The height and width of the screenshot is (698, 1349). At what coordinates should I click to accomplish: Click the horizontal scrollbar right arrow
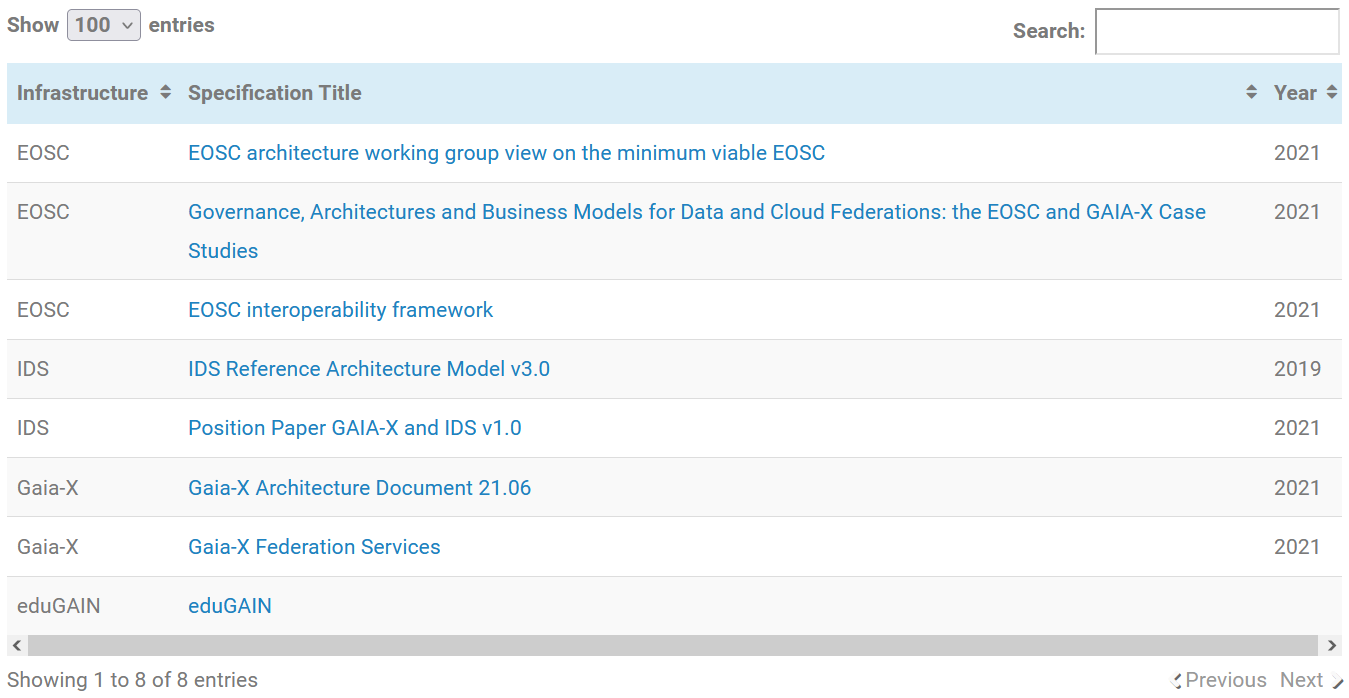coord(1331,645)
